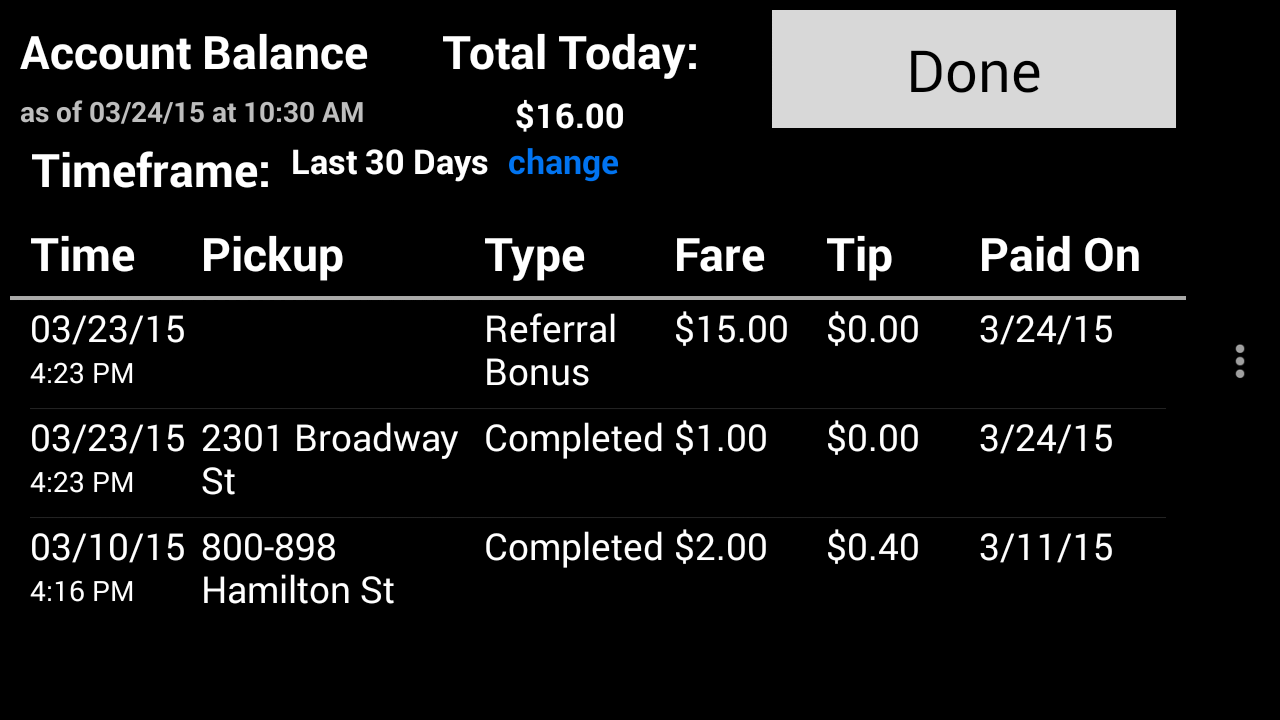Click the Tip column header

coord(859,256)
